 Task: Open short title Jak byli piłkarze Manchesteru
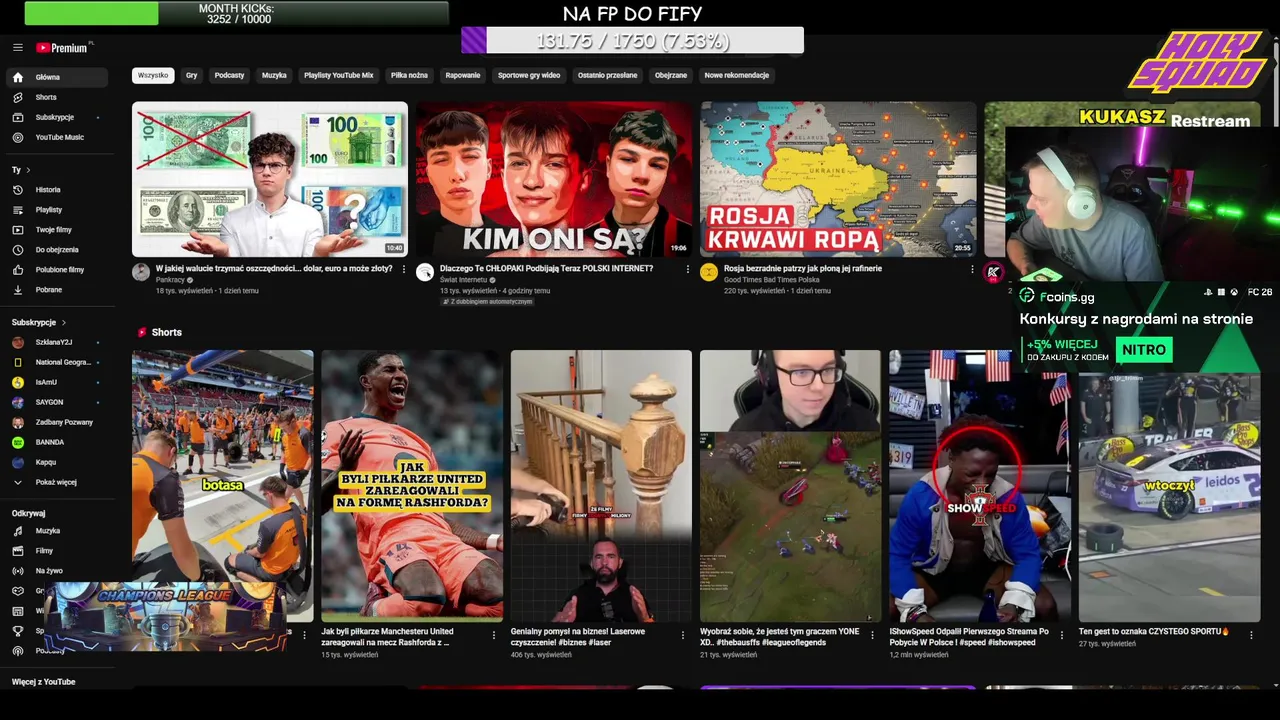click(x=388, y=637)
